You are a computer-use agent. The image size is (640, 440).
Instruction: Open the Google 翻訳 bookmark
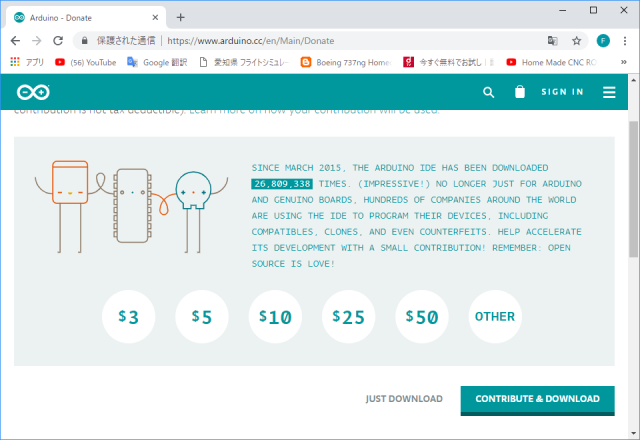tap(157, 62)
